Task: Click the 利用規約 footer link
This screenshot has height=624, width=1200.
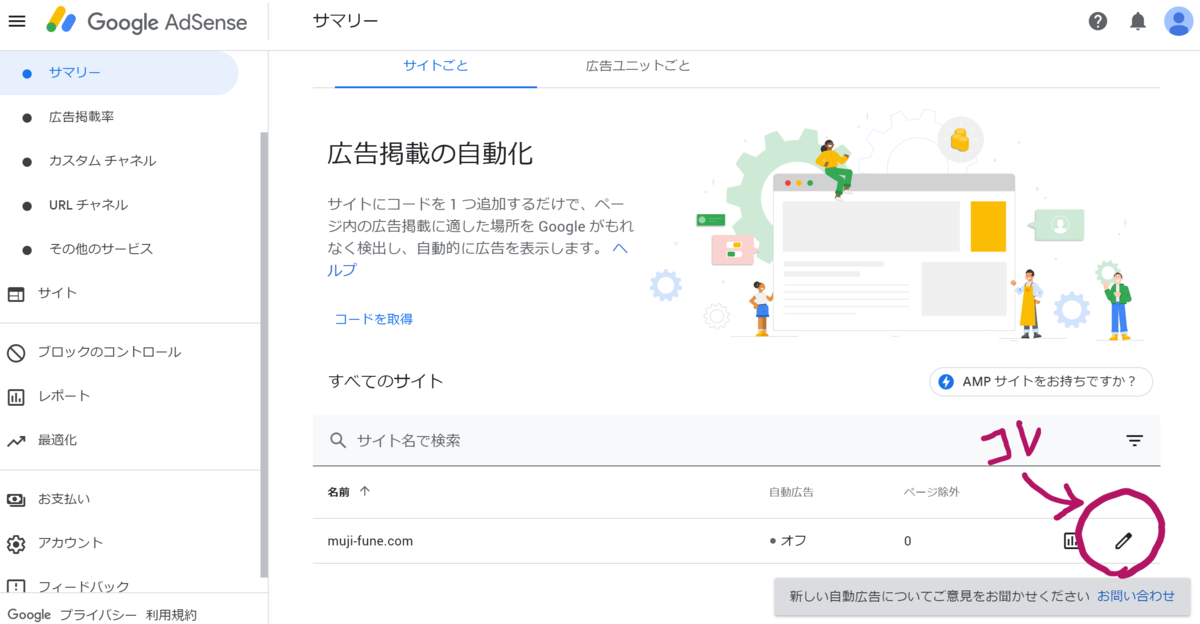Action: (171, 615)
